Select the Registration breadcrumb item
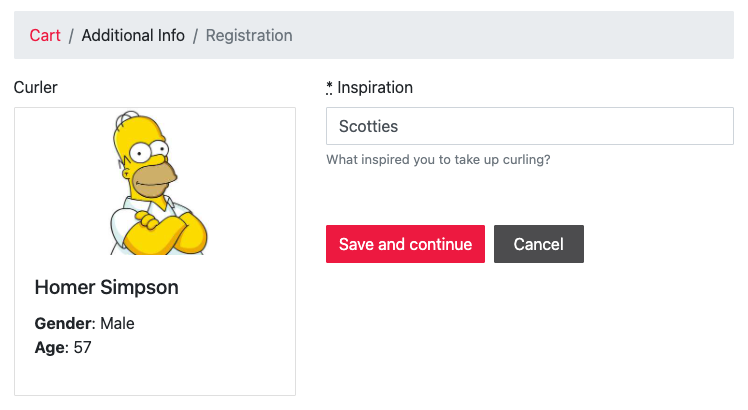Viewport: 748px width, 410px height. 249,35
